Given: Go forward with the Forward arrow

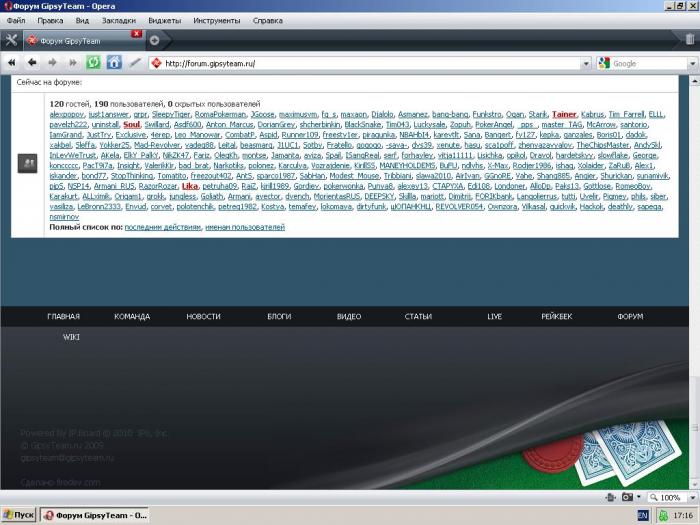Looking at the screenshot, I should 52,62.
